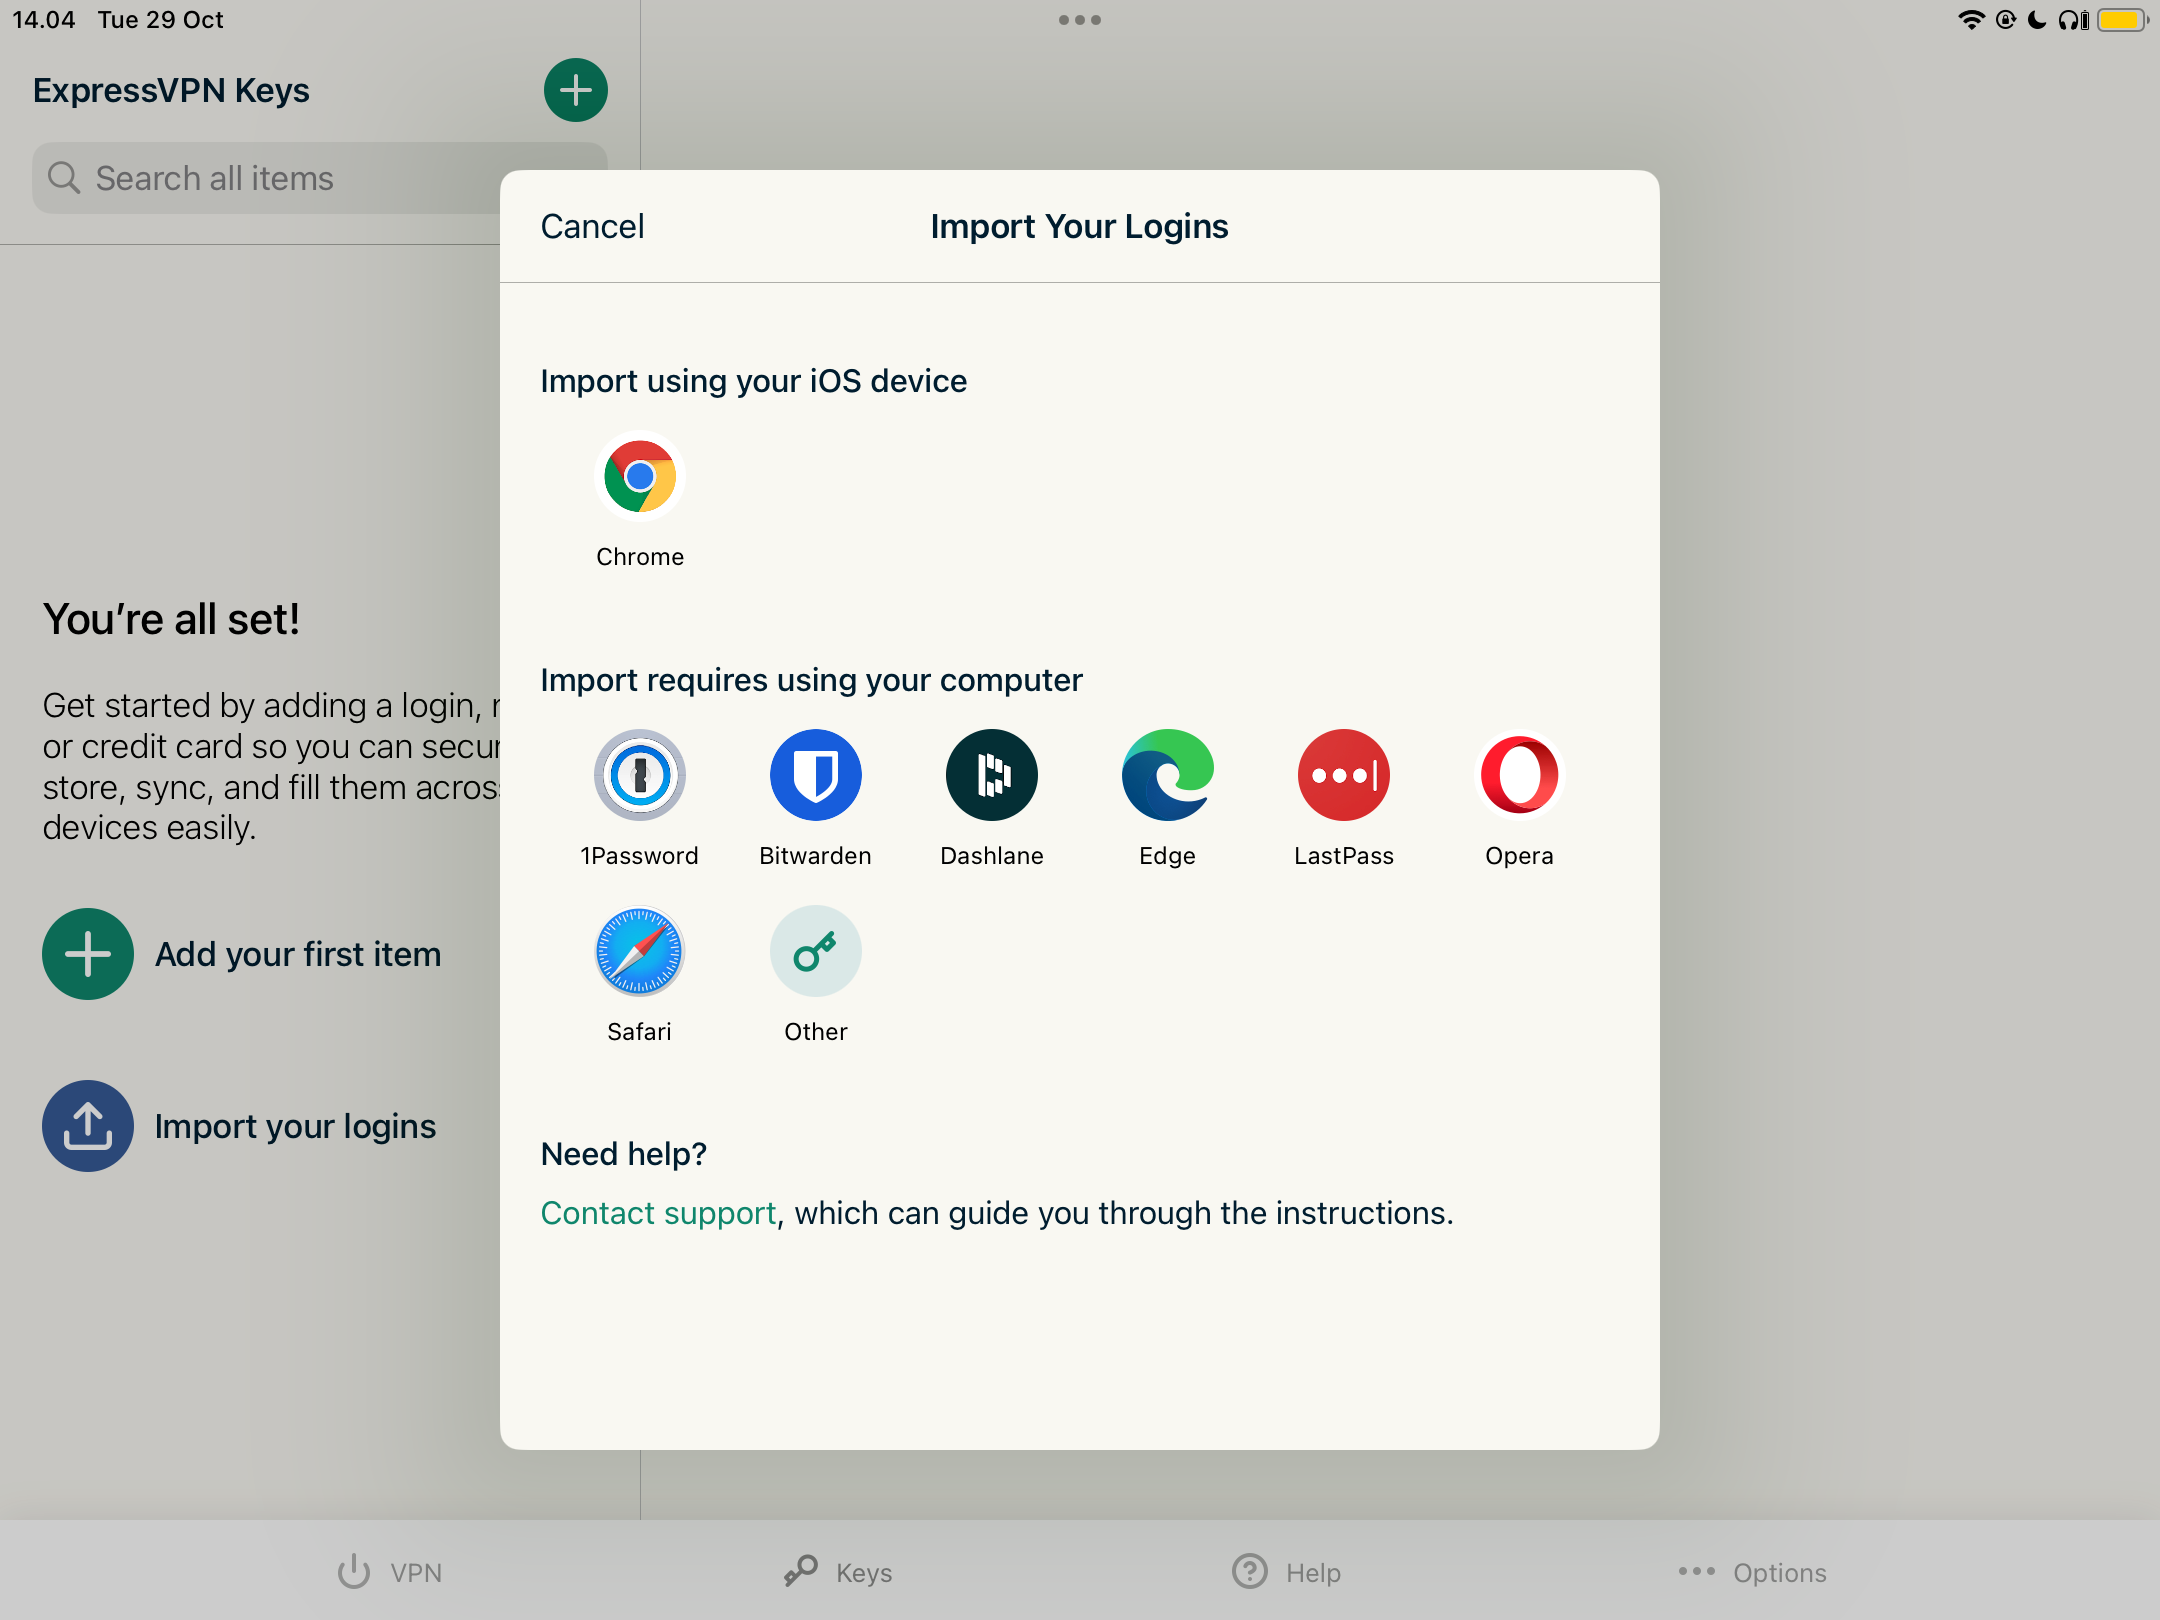Switch to the VPN tab

(x=390, y=1572)
